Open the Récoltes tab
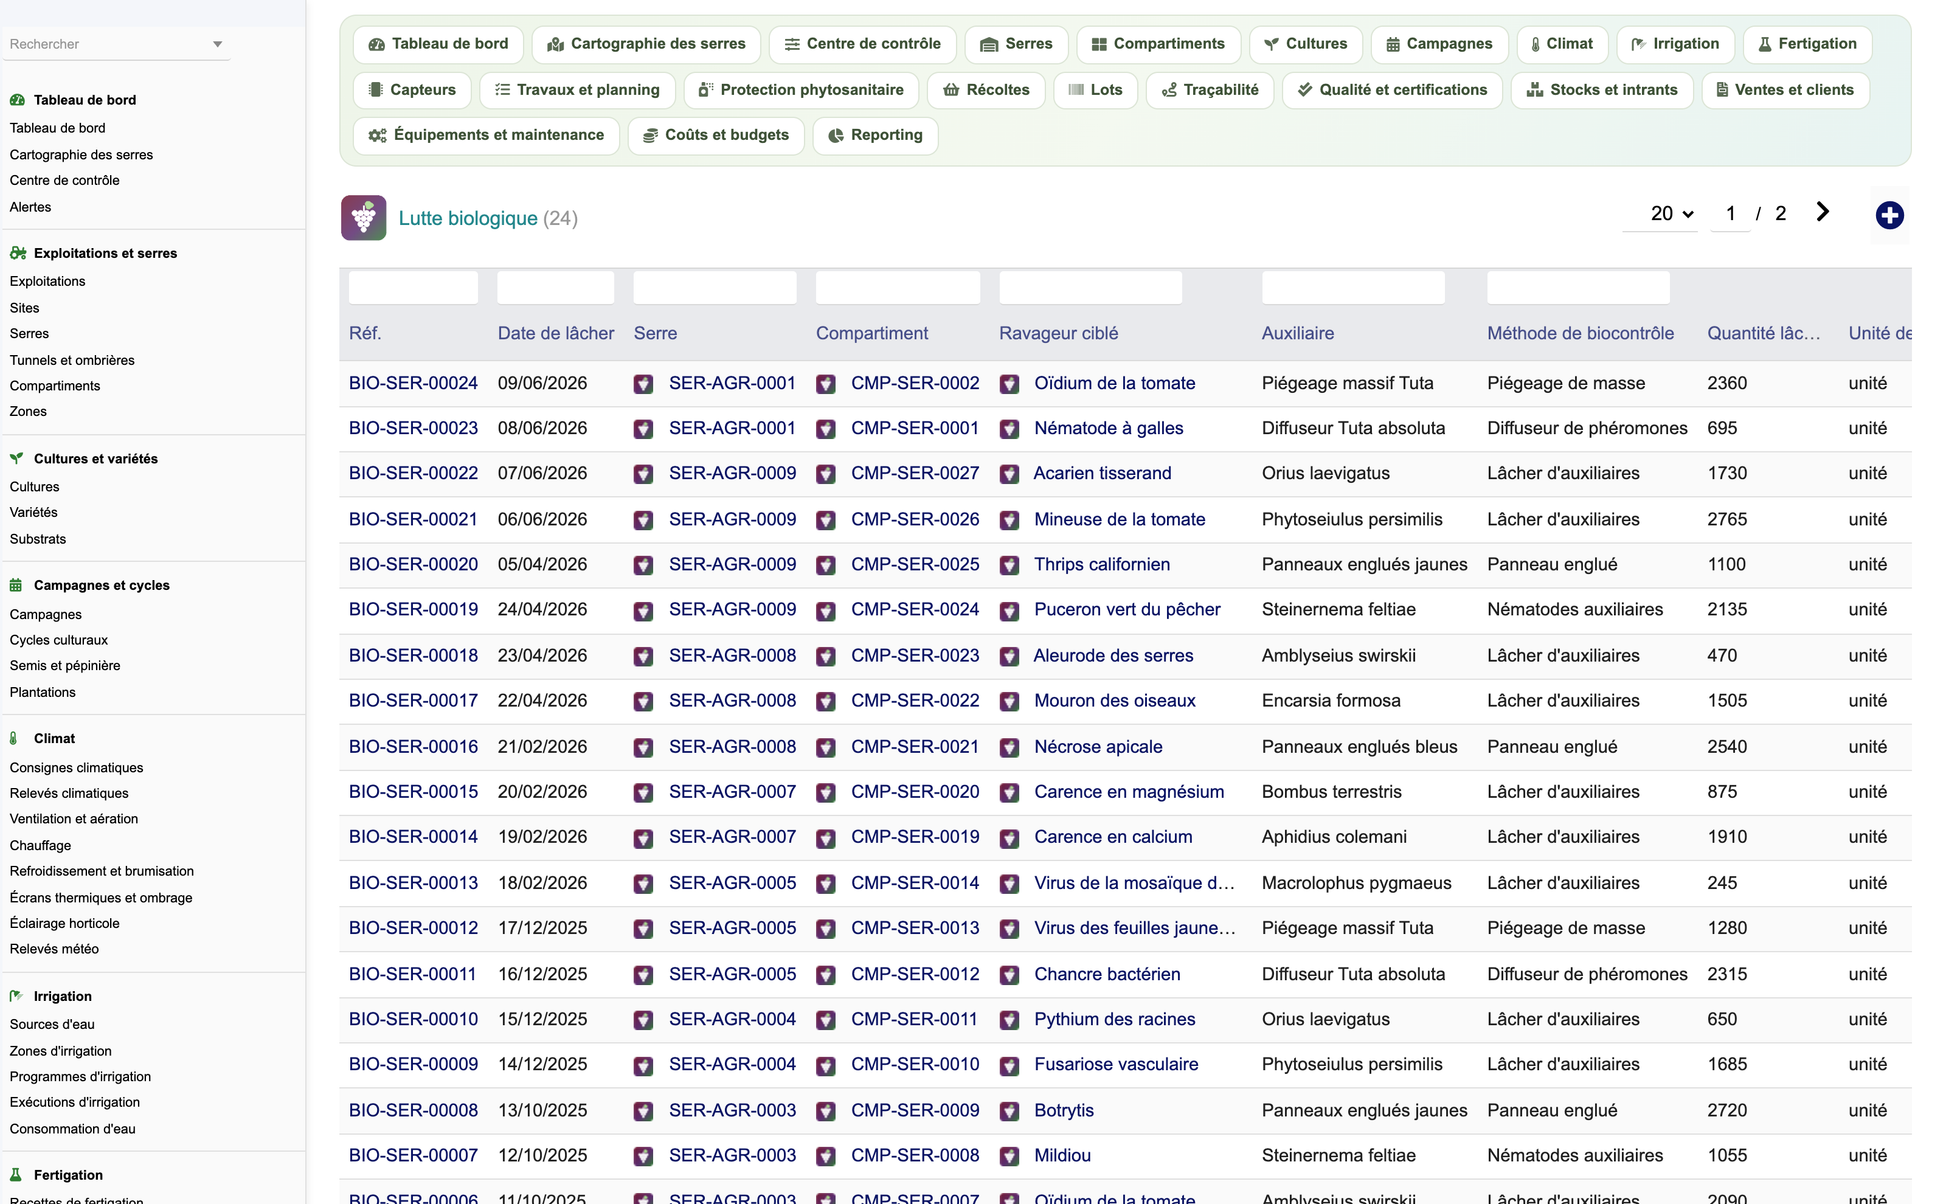 (x=986, y=90)
